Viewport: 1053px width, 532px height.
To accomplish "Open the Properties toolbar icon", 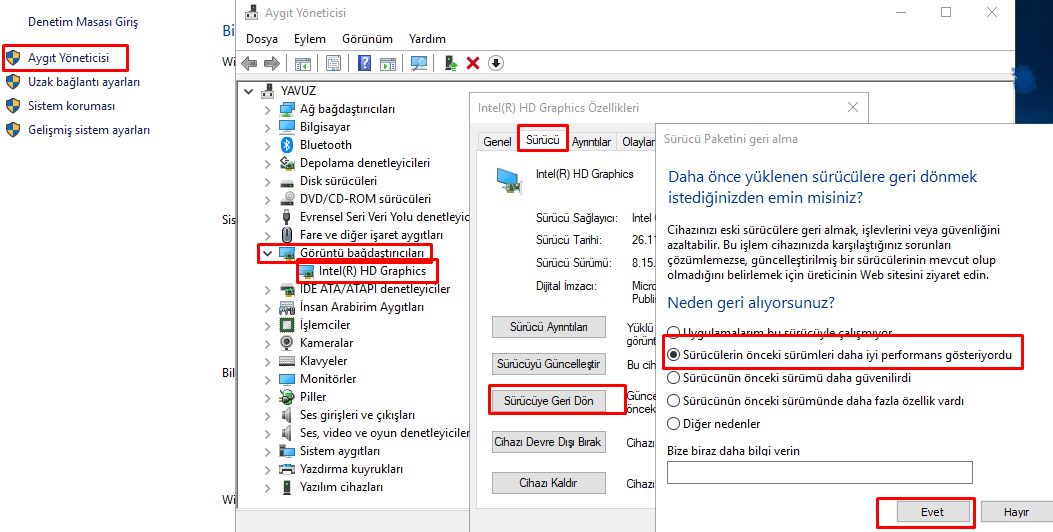I will click(333, 63).
